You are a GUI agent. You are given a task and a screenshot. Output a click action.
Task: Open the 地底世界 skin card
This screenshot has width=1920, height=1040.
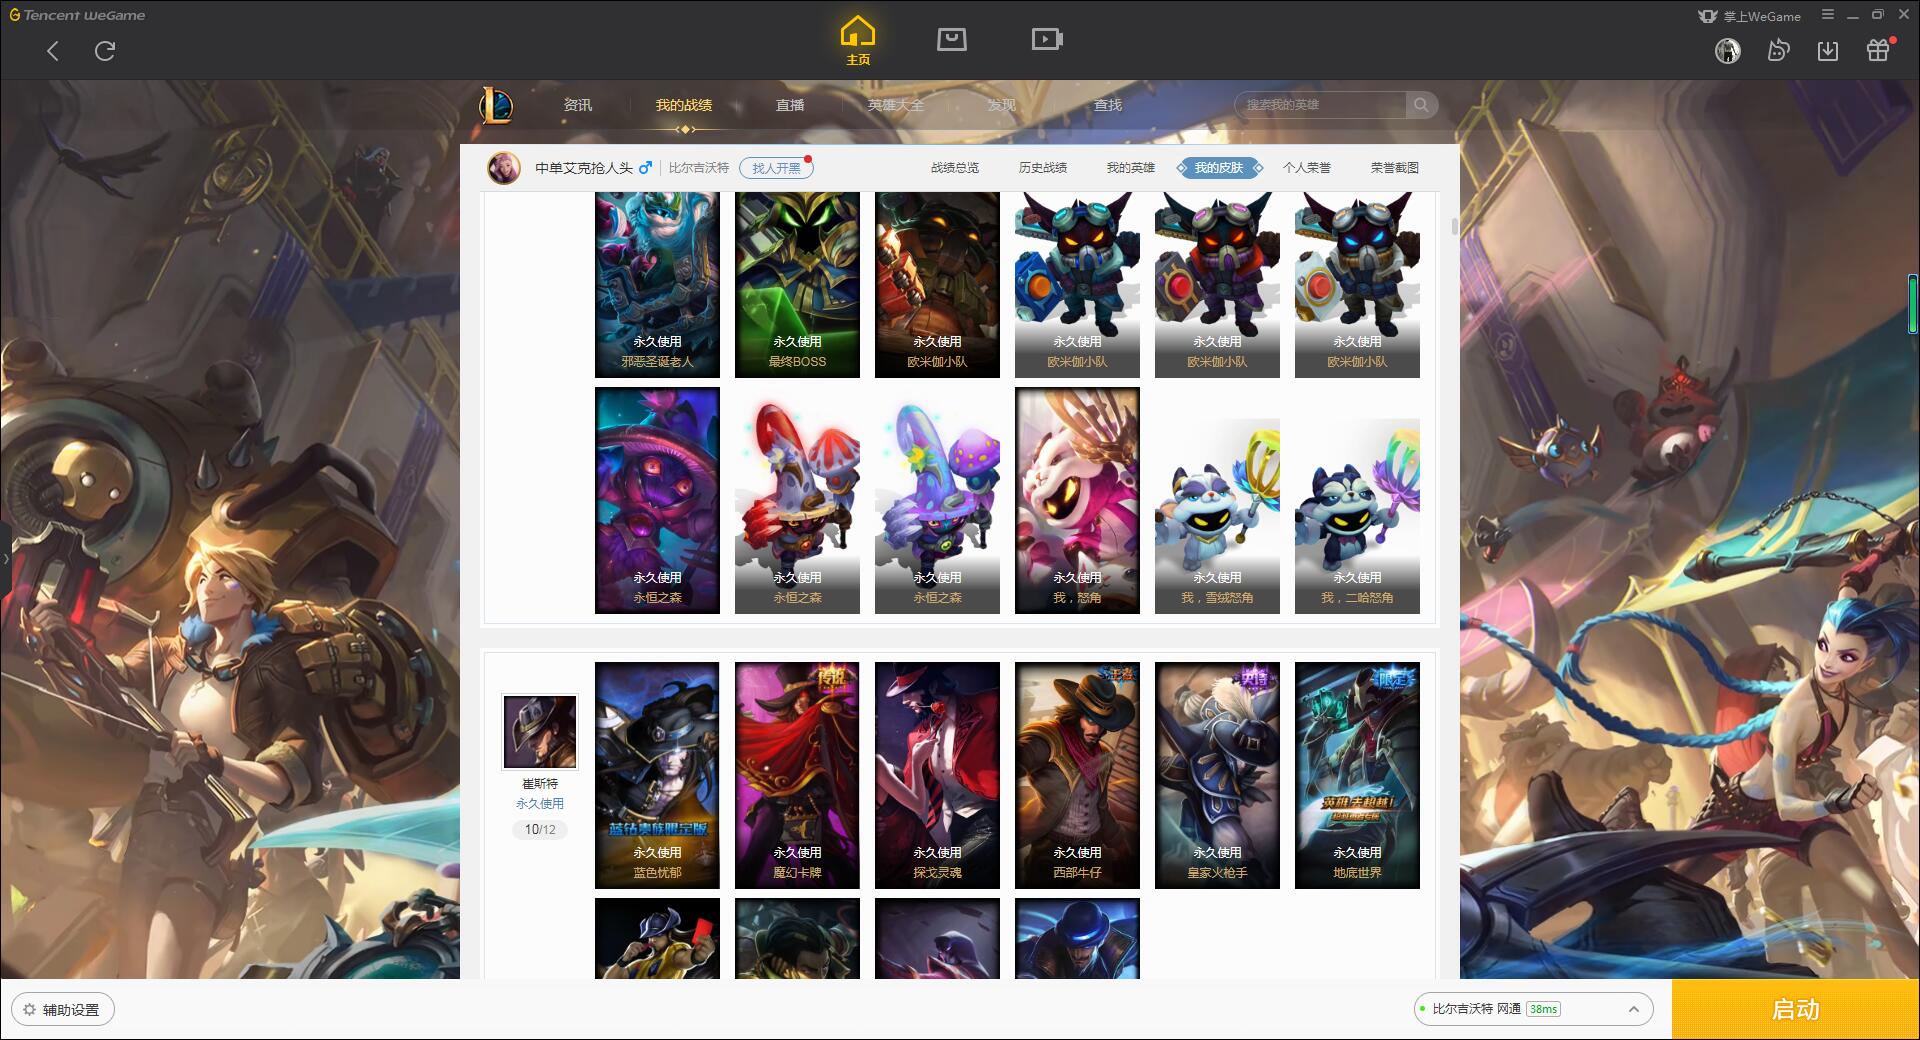point(1357,775)
